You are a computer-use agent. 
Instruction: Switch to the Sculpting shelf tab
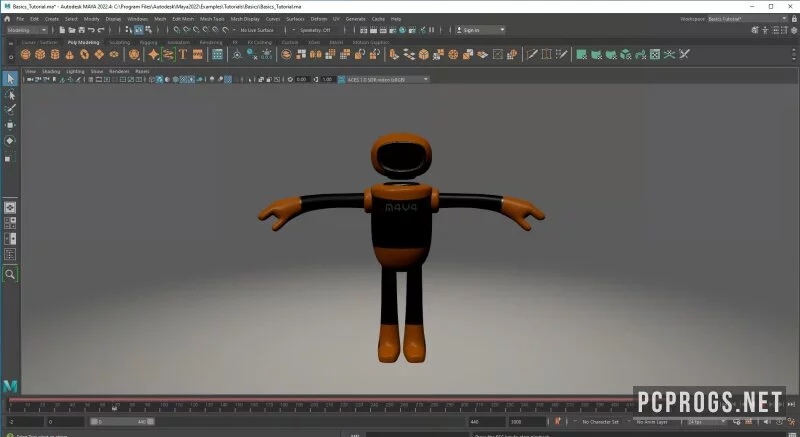119,42
